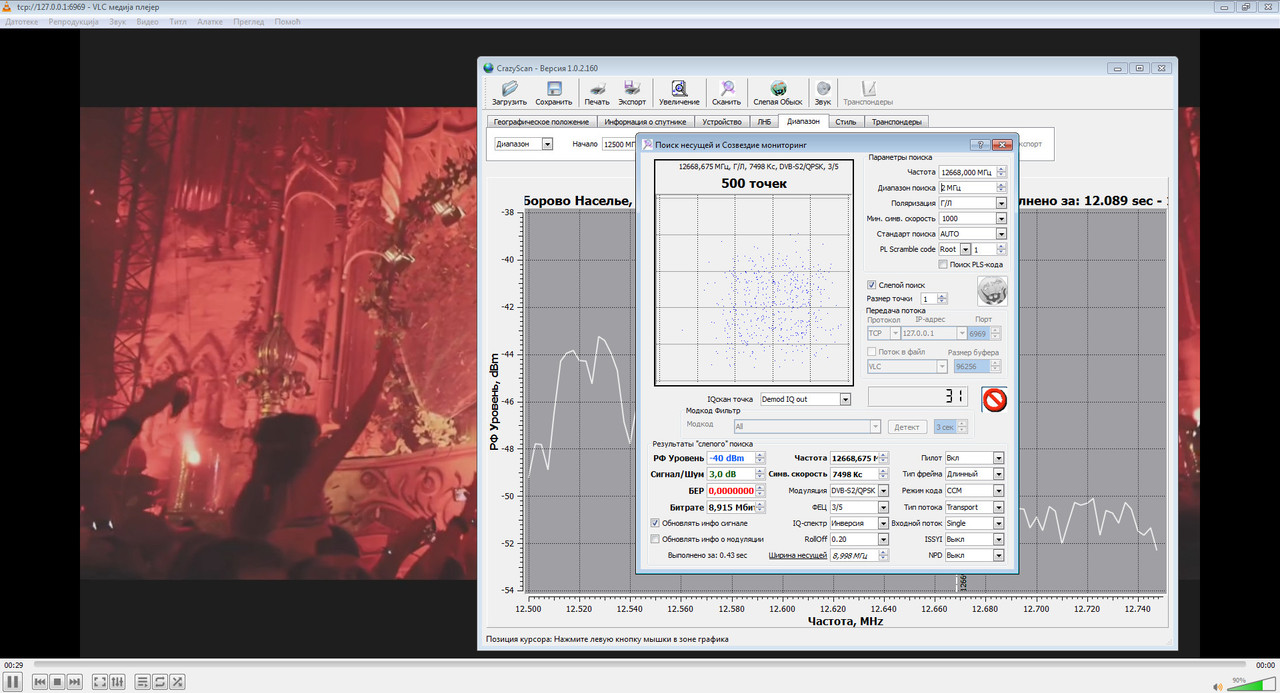Open the ФЕЦ 3/5 dropdown
The width and height of the screenshot is (1280, 693).
(883, 507)
